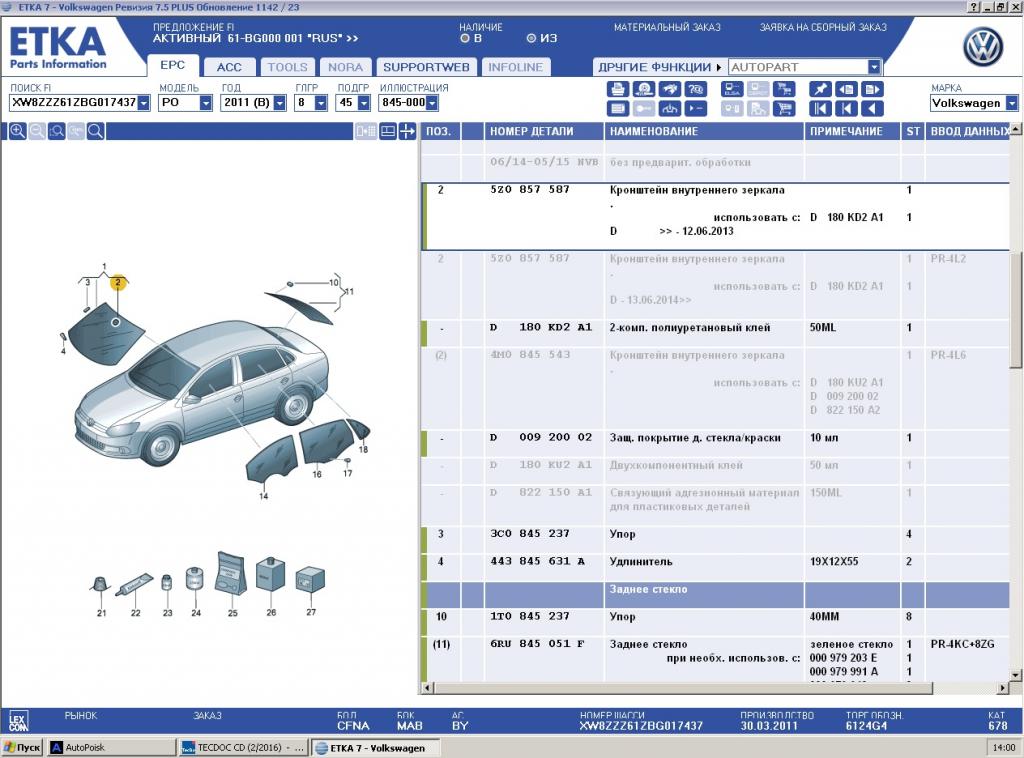1024x758 pixels.
Task: Open the ПОДГР dropdown showing 45
Action: pyautogui.click(x=364, y=103)
